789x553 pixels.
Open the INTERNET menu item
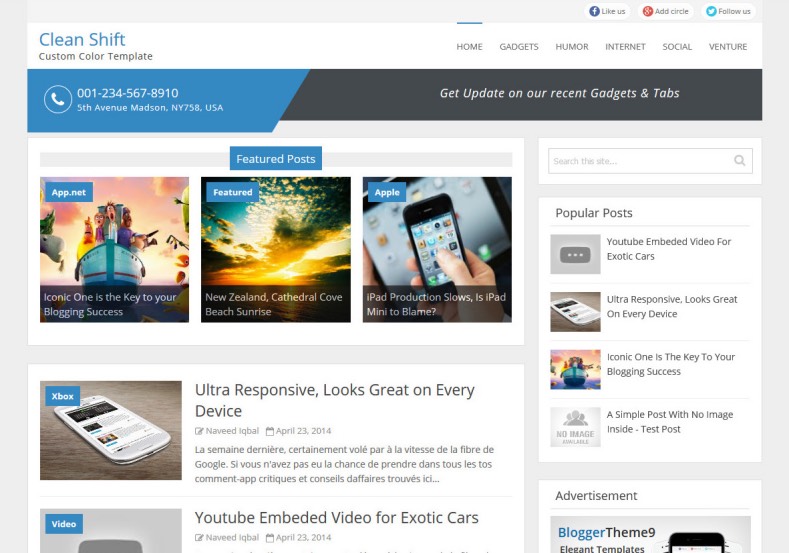pos(625,47)
